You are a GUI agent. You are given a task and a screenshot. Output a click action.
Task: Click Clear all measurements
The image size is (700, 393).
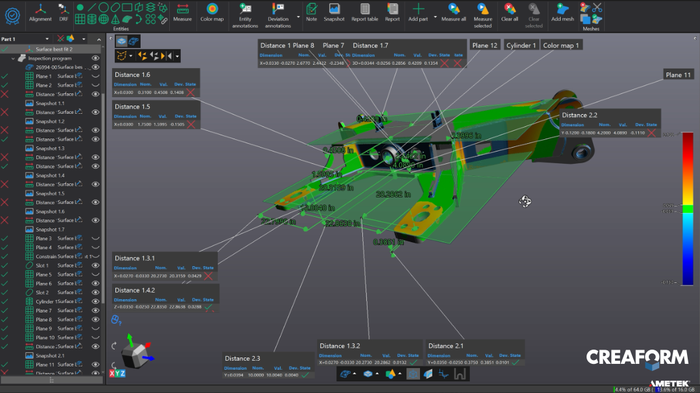[x=509, y=13]
